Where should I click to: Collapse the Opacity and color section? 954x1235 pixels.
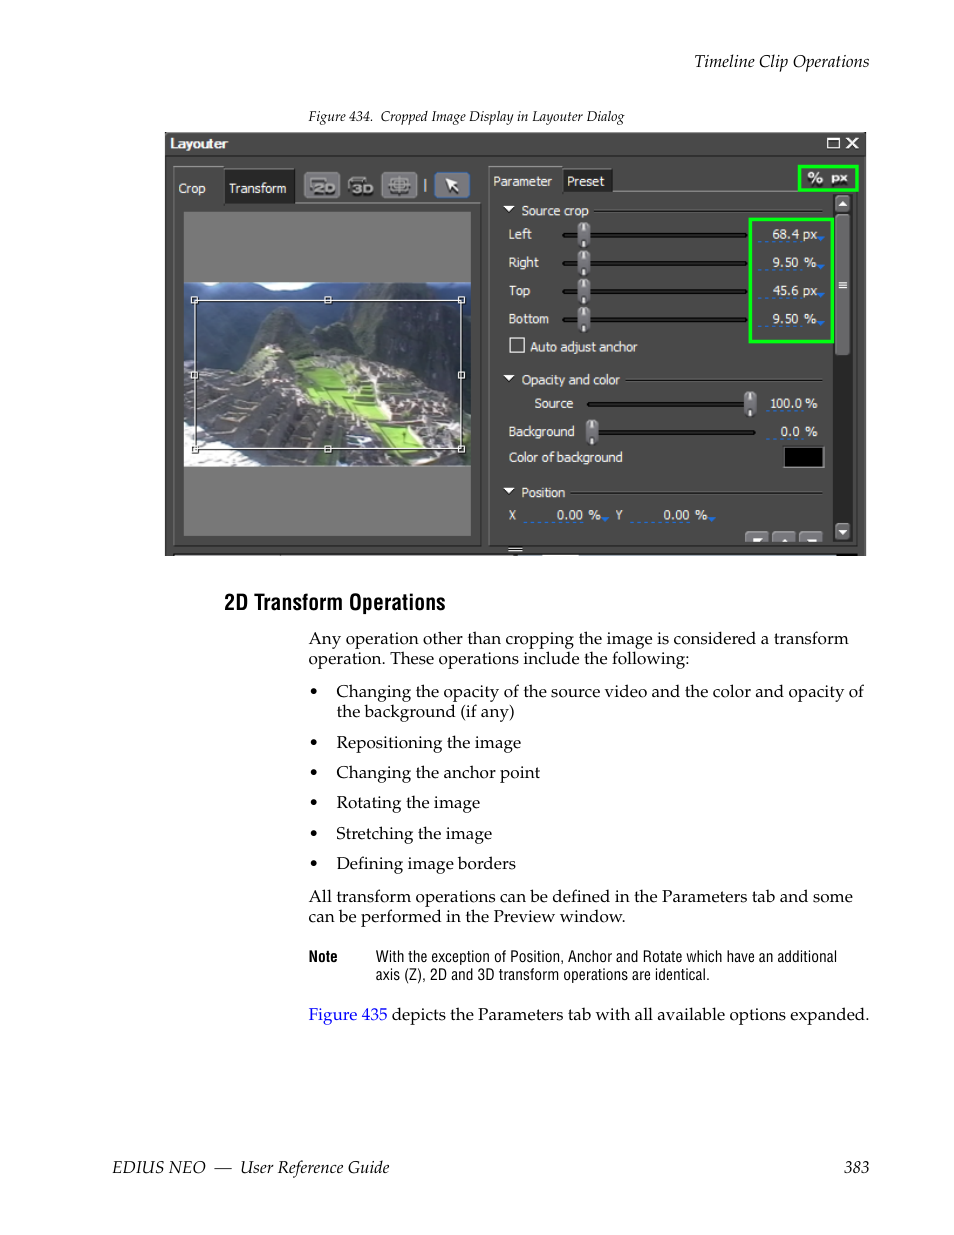(x=509, y=378)
